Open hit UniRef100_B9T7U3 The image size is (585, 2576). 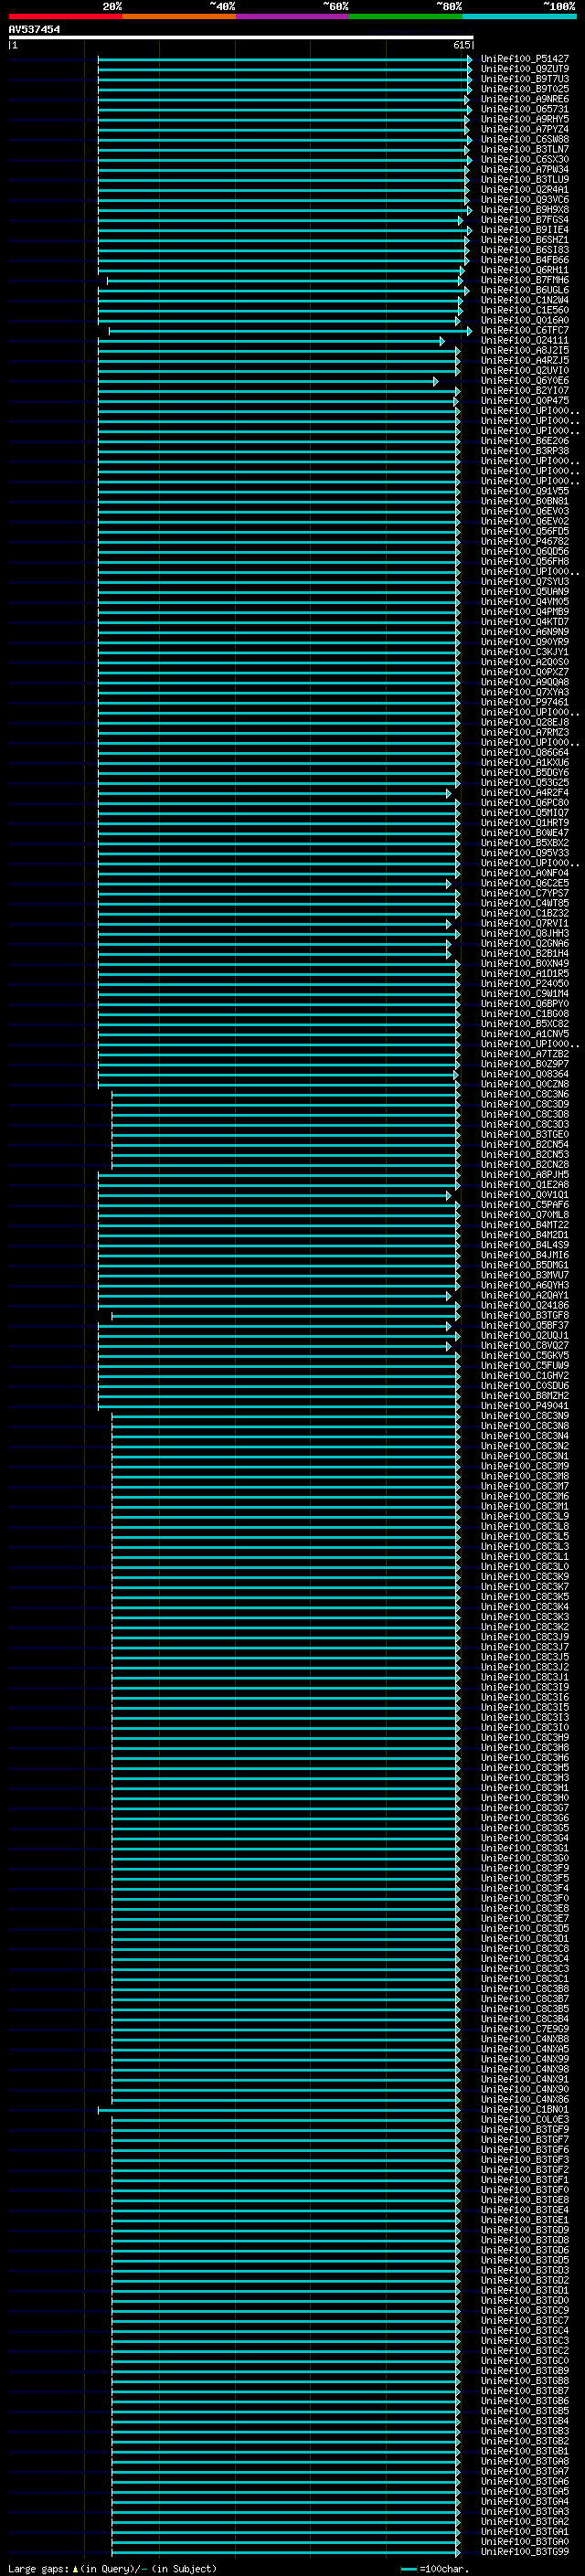coord(525,80)
